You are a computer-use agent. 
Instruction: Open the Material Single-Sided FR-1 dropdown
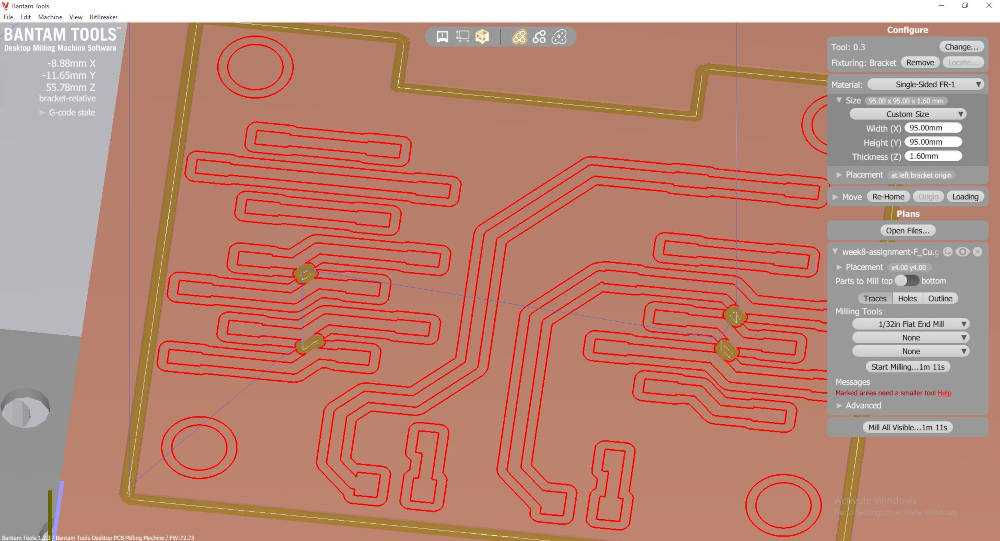coord(925,84)
